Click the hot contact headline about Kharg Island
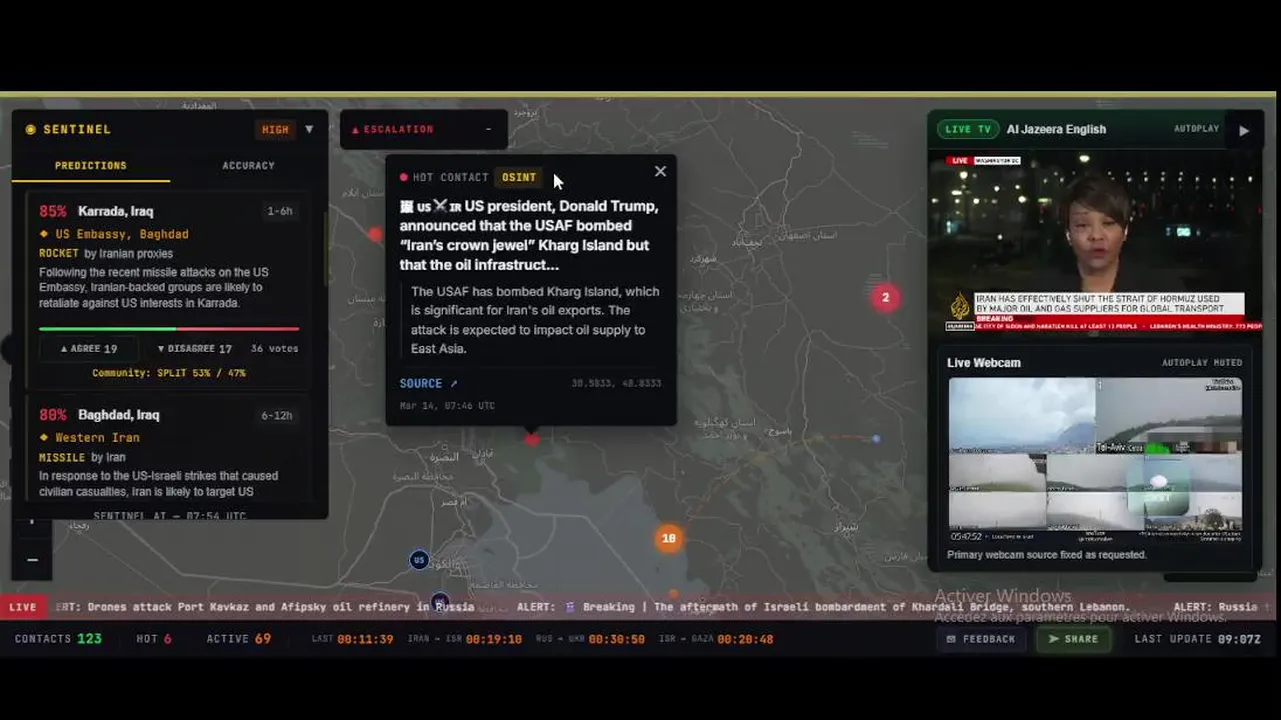The image size is (1281, 720). (x=529, y=235)
